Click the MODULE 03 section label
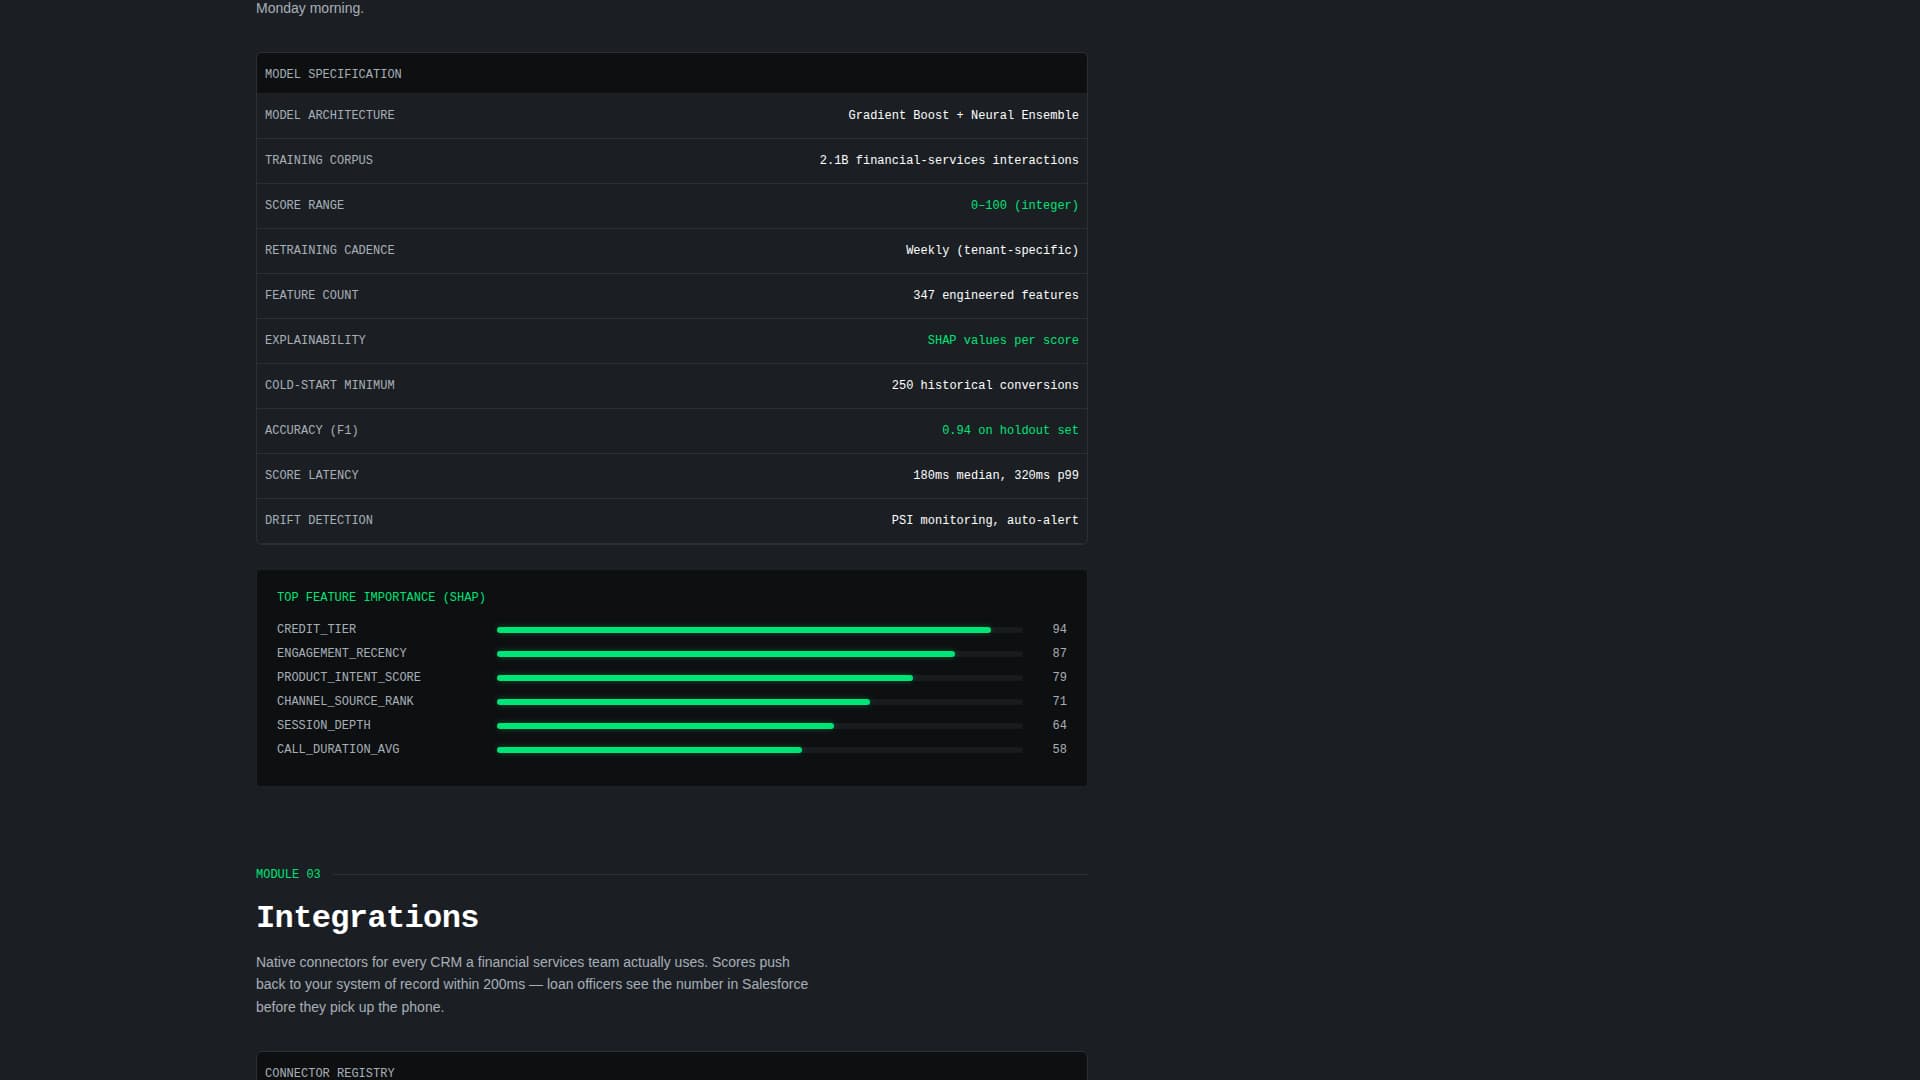This screenshot has width=1920, height=1080. point(288,874)
